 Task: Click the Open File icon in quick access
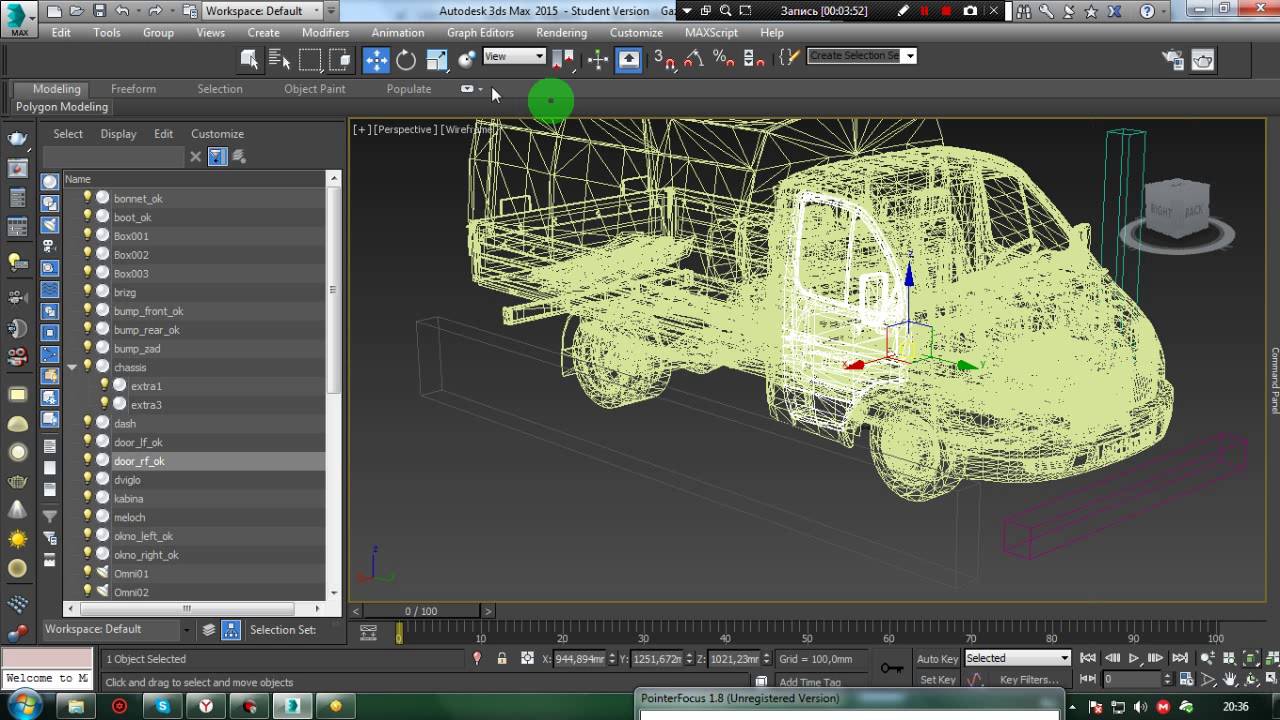(77, 11)
